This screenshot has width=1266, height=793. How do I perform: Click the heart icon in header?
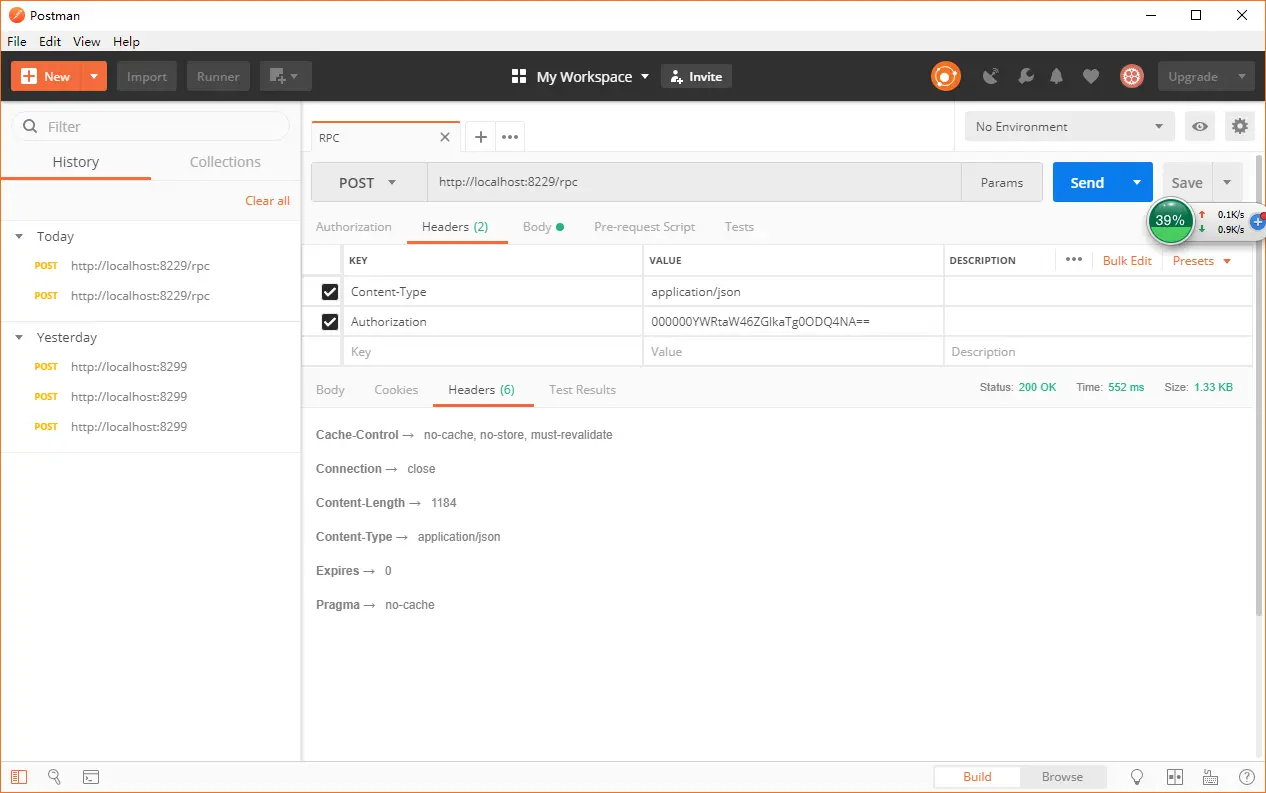click(x=1091, y=76)
